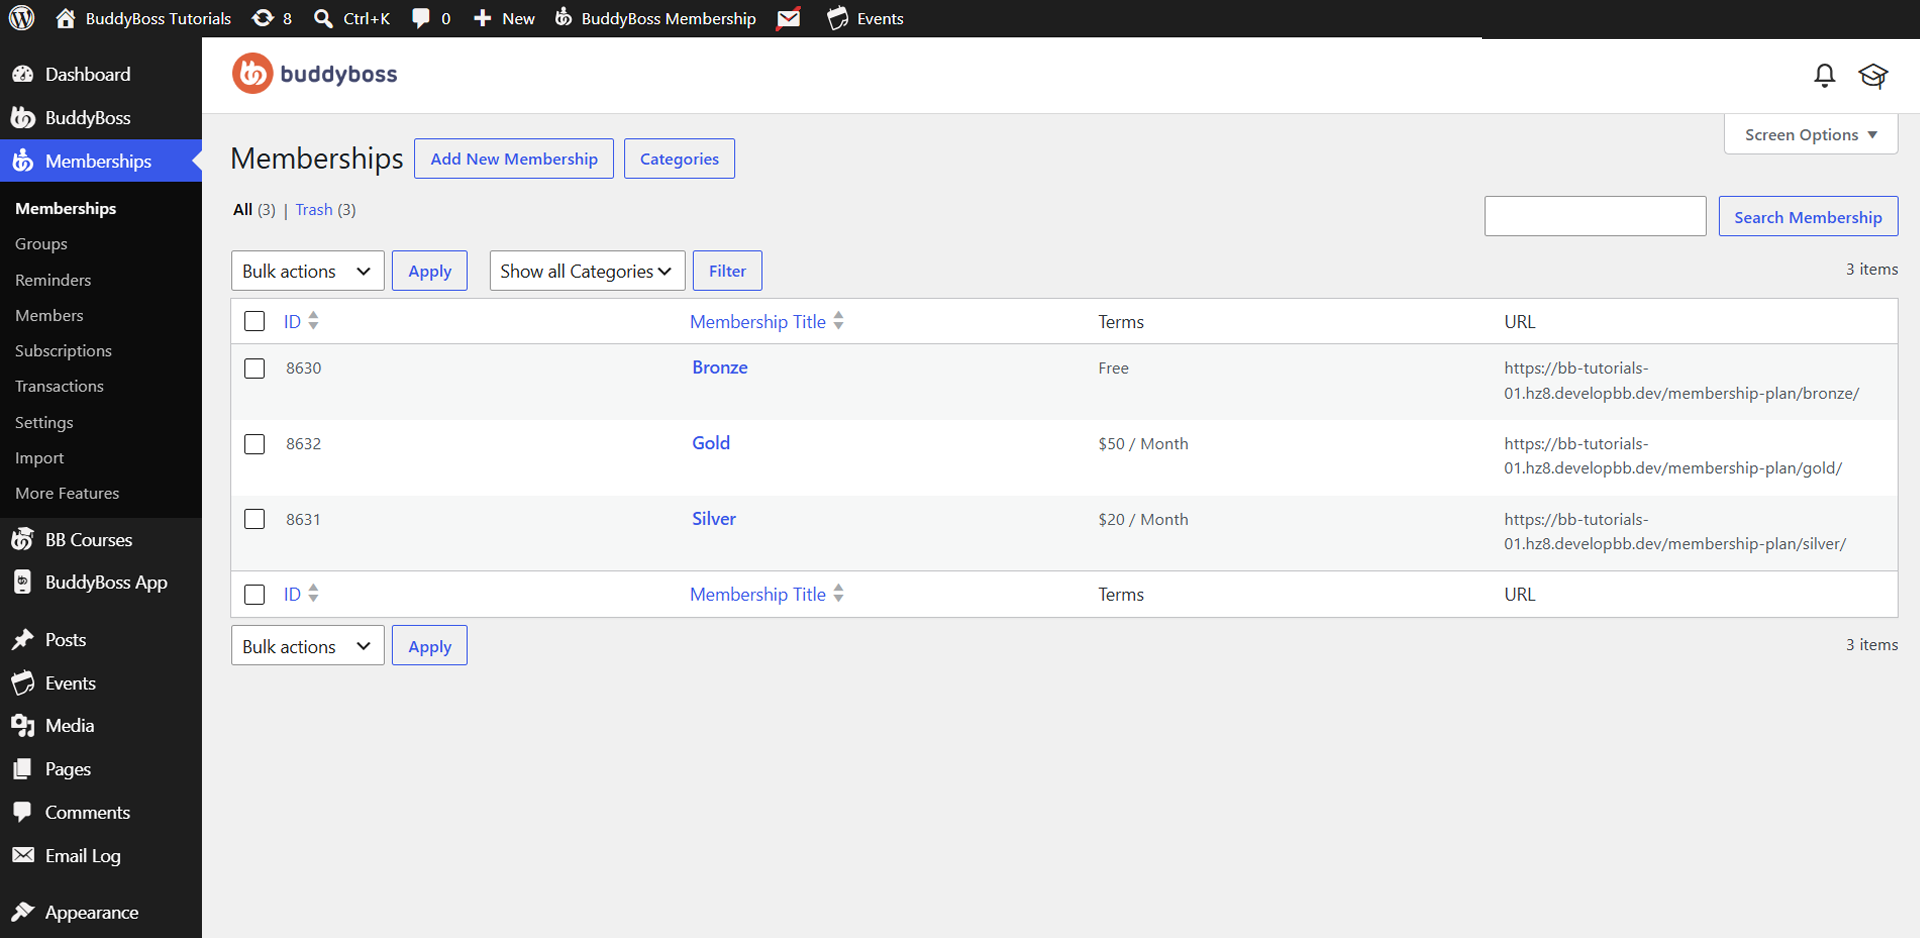The image size is (1920, 938).
Task: Open the comments bubble icon in admin bar
Action: (x=421, y=18)
